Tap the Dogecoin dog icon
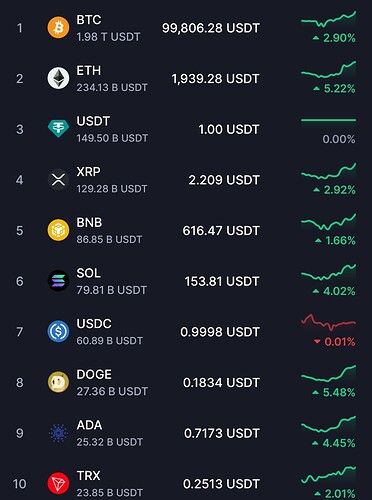The width and height of the screenshot is (372, 500). [58, 382]
